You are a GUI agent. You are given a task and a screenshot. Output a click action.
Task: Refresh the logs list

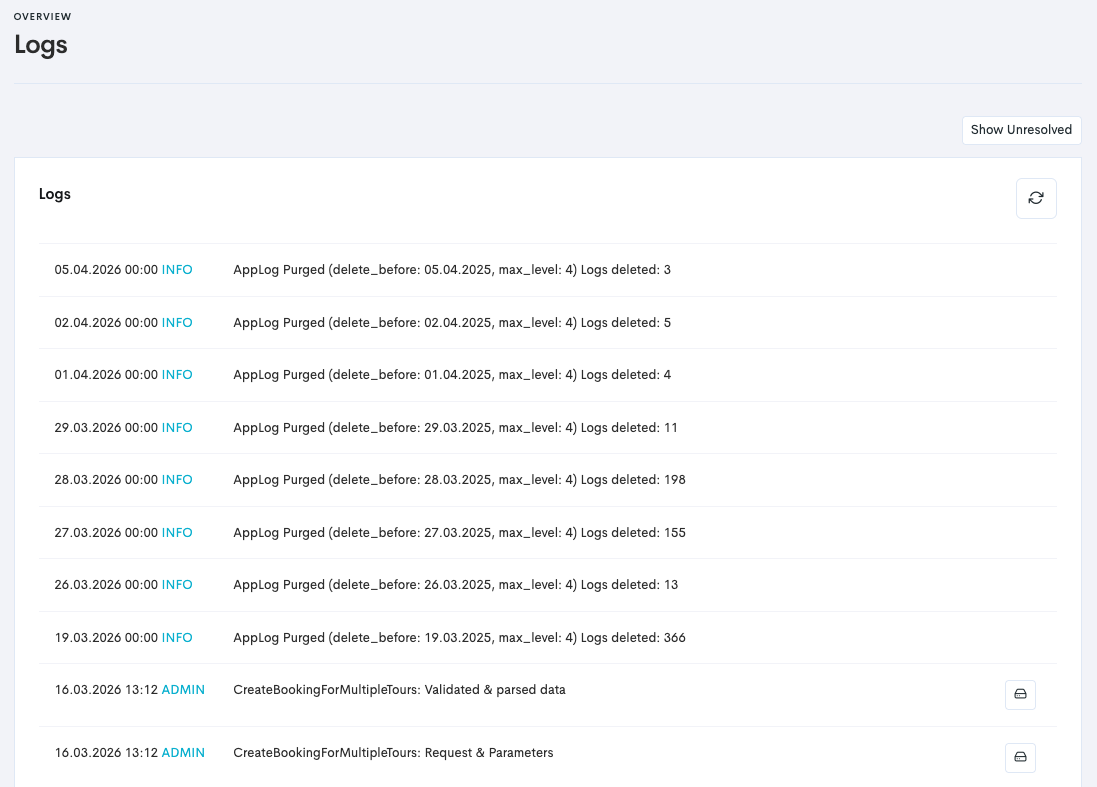point(1036,198)
